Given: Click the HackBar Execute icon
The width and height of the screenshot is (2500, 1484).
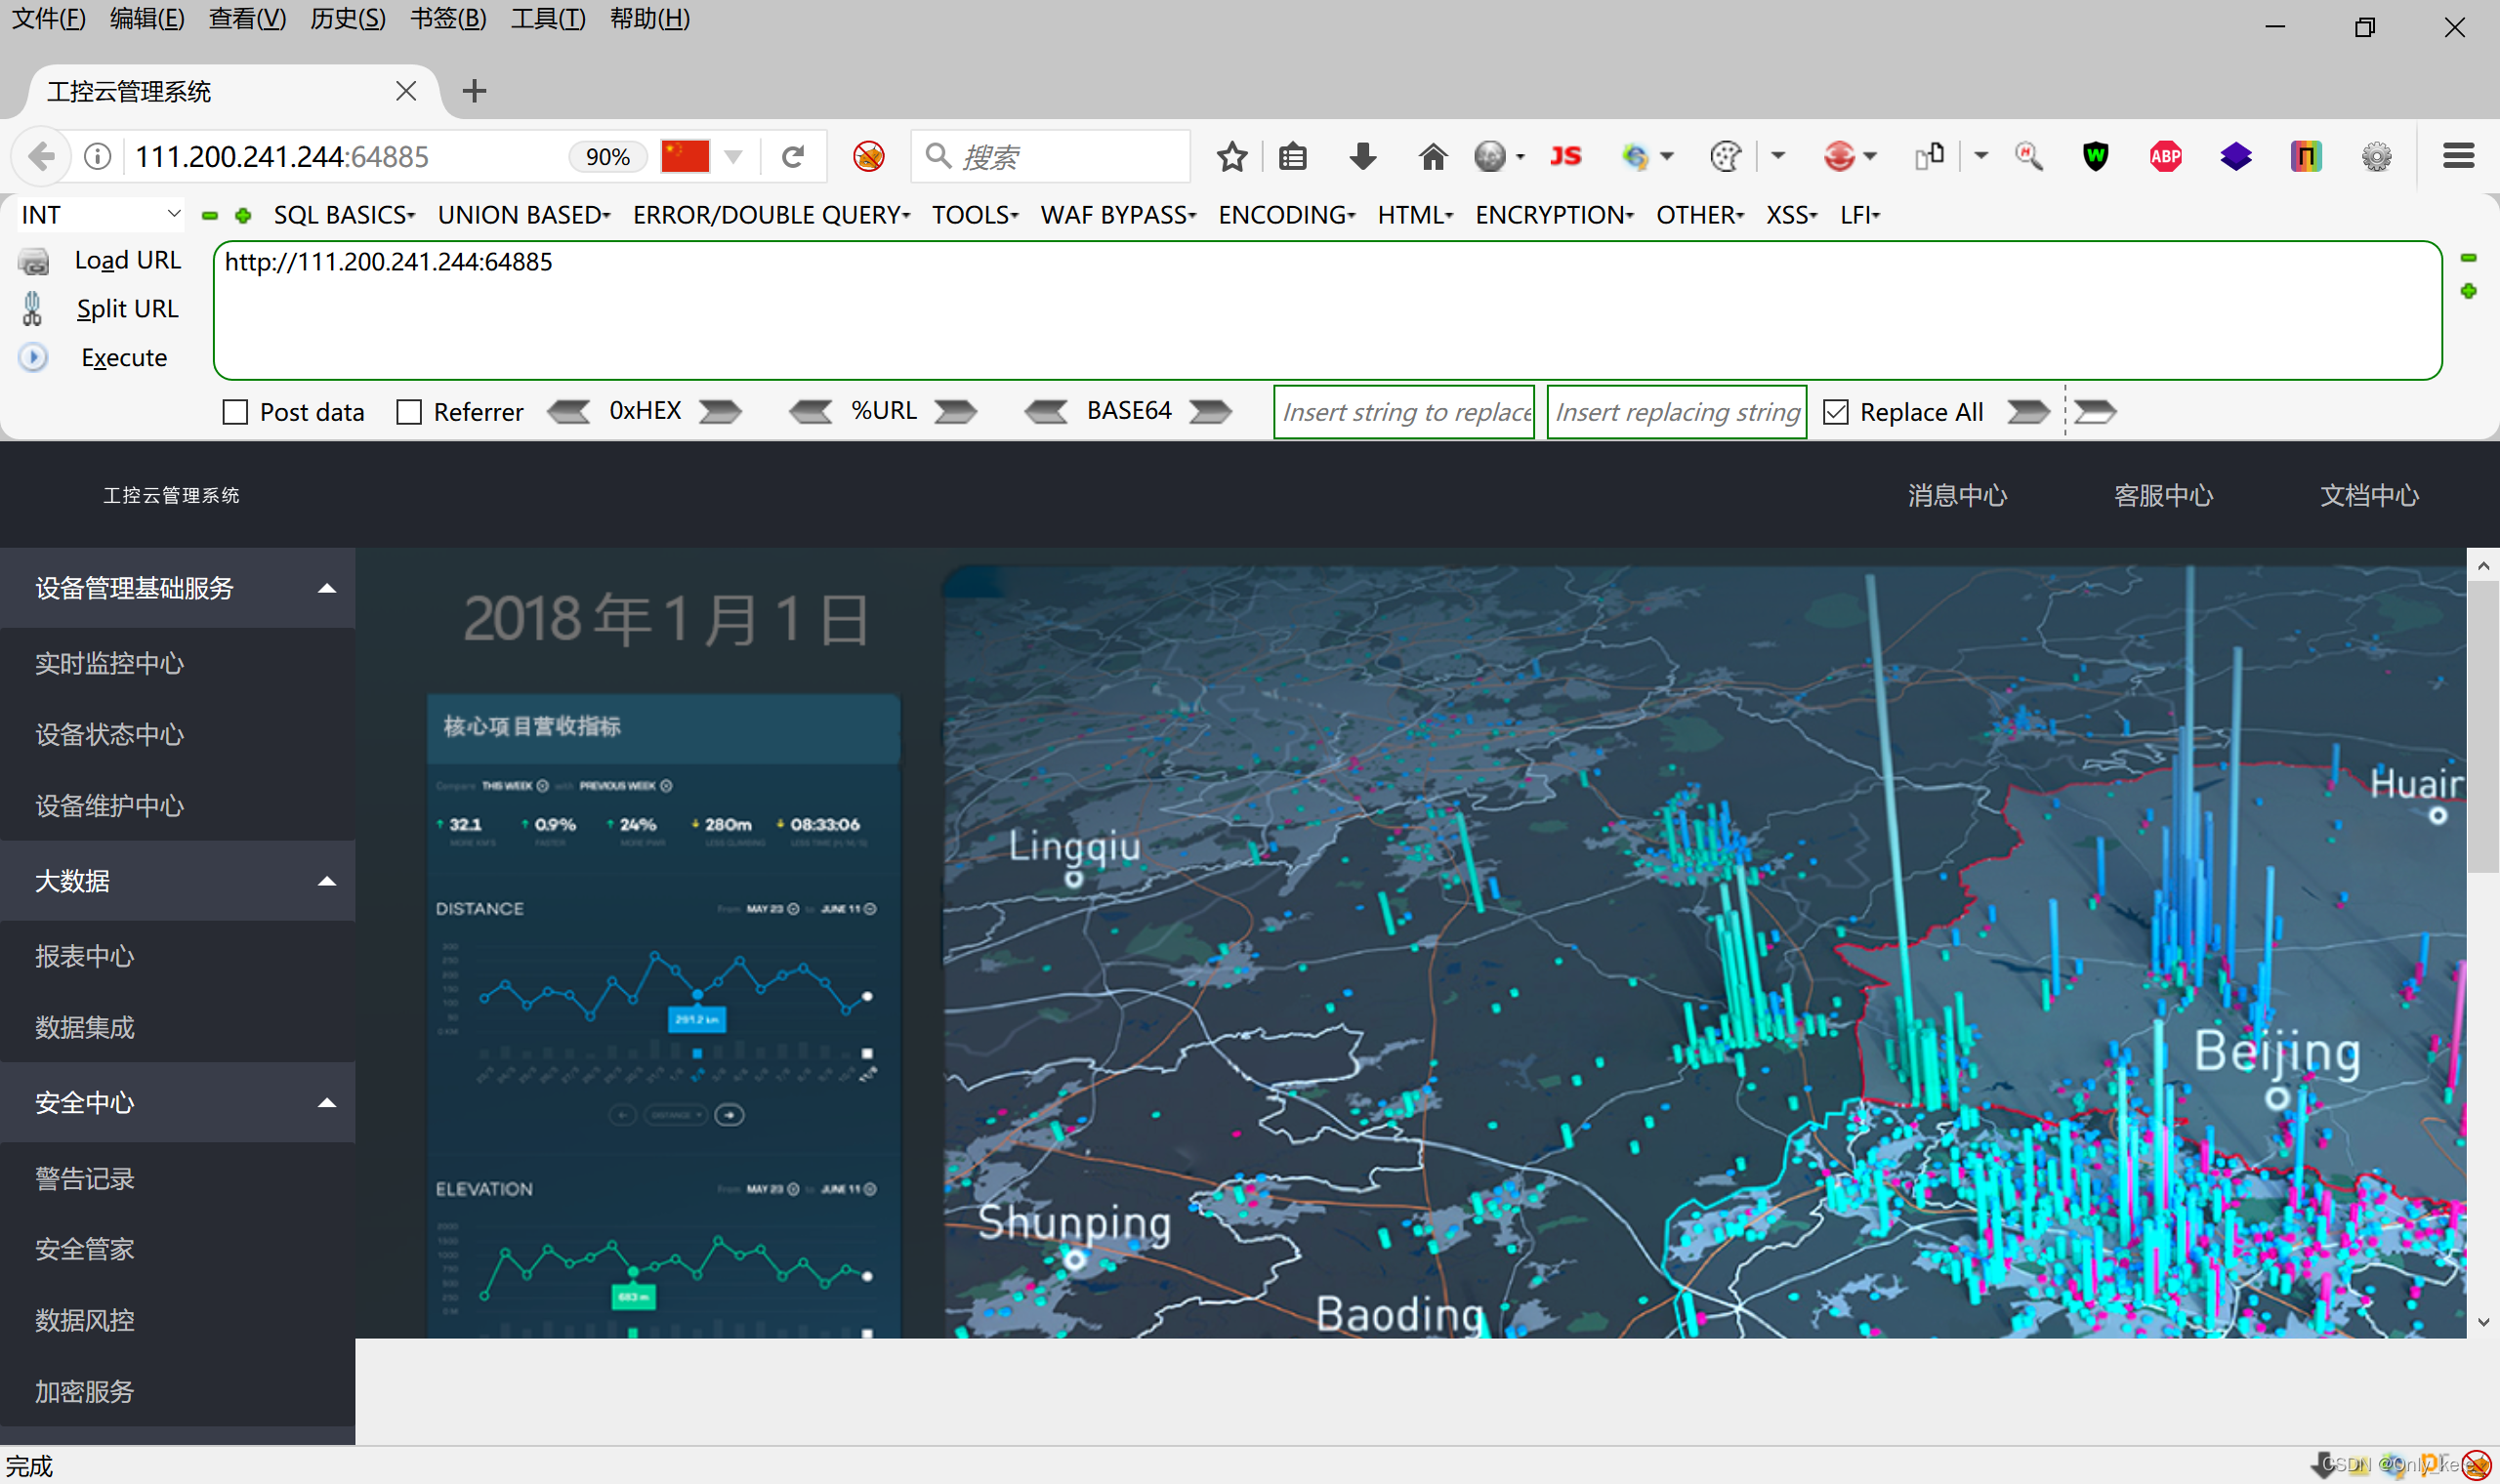Looking at the screenshot, I should (x=33, y=358).
